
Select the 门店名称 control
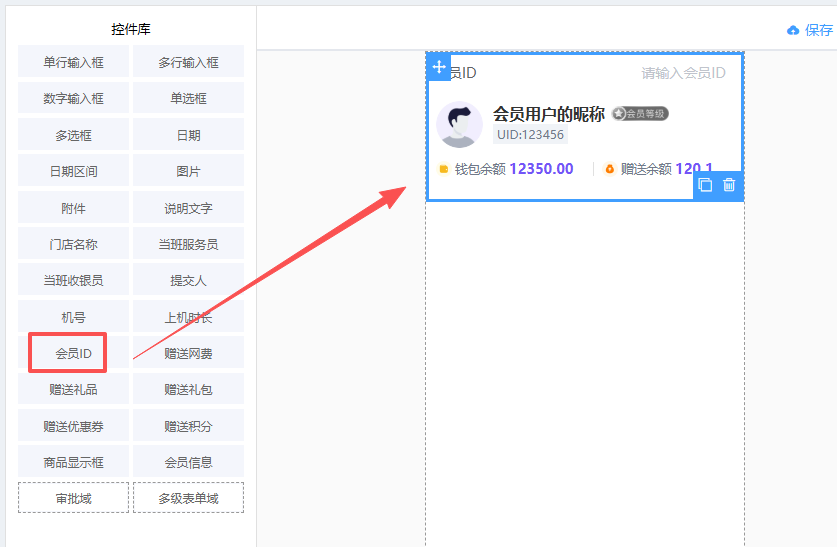coord(74,244)
